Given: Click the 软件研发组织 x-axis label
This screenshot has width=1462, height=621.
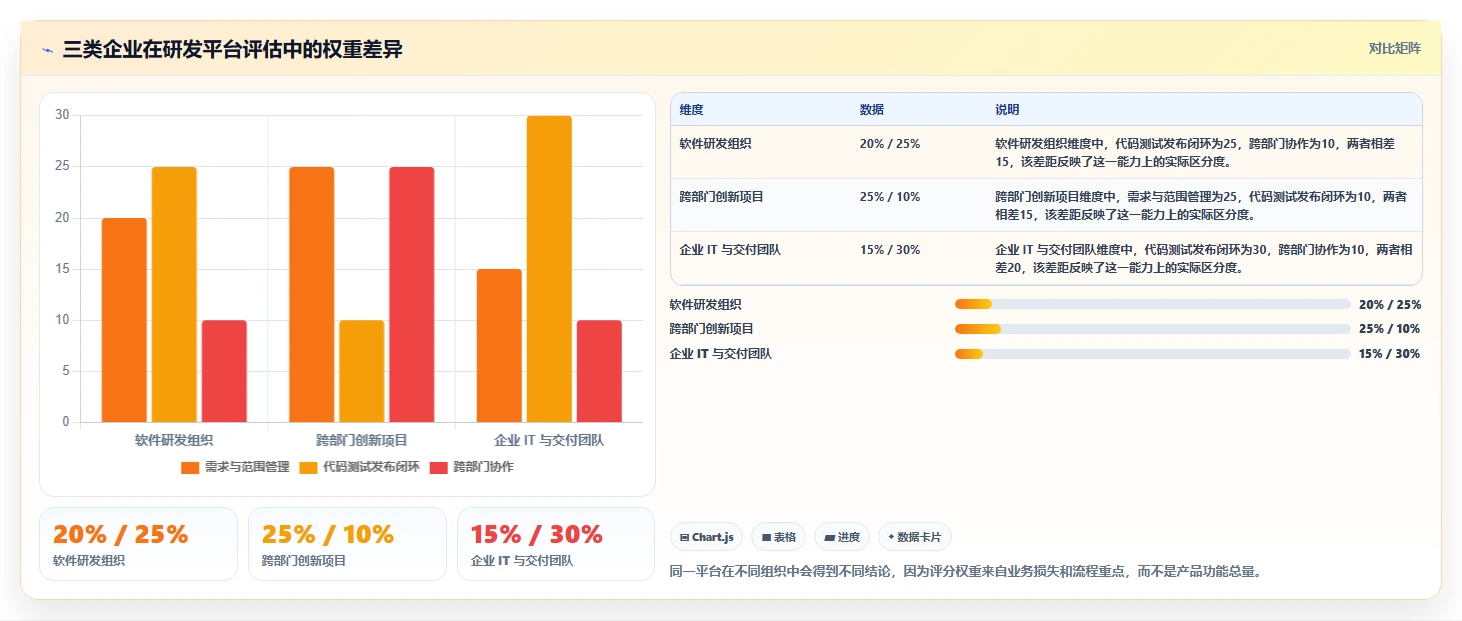Looking at the screenshot, I should coord(174,440).
